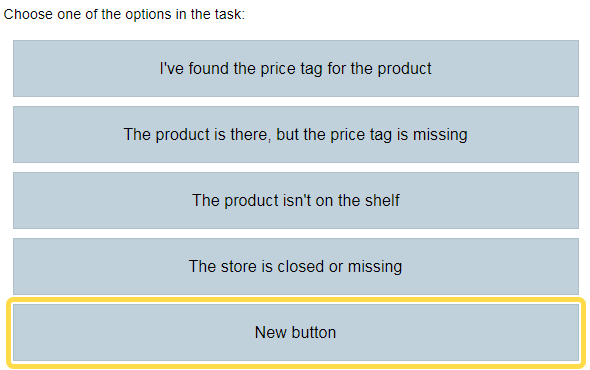Answer that the price tag is missing
This screenshot has width=590, height=370.
tap(296, 134)
